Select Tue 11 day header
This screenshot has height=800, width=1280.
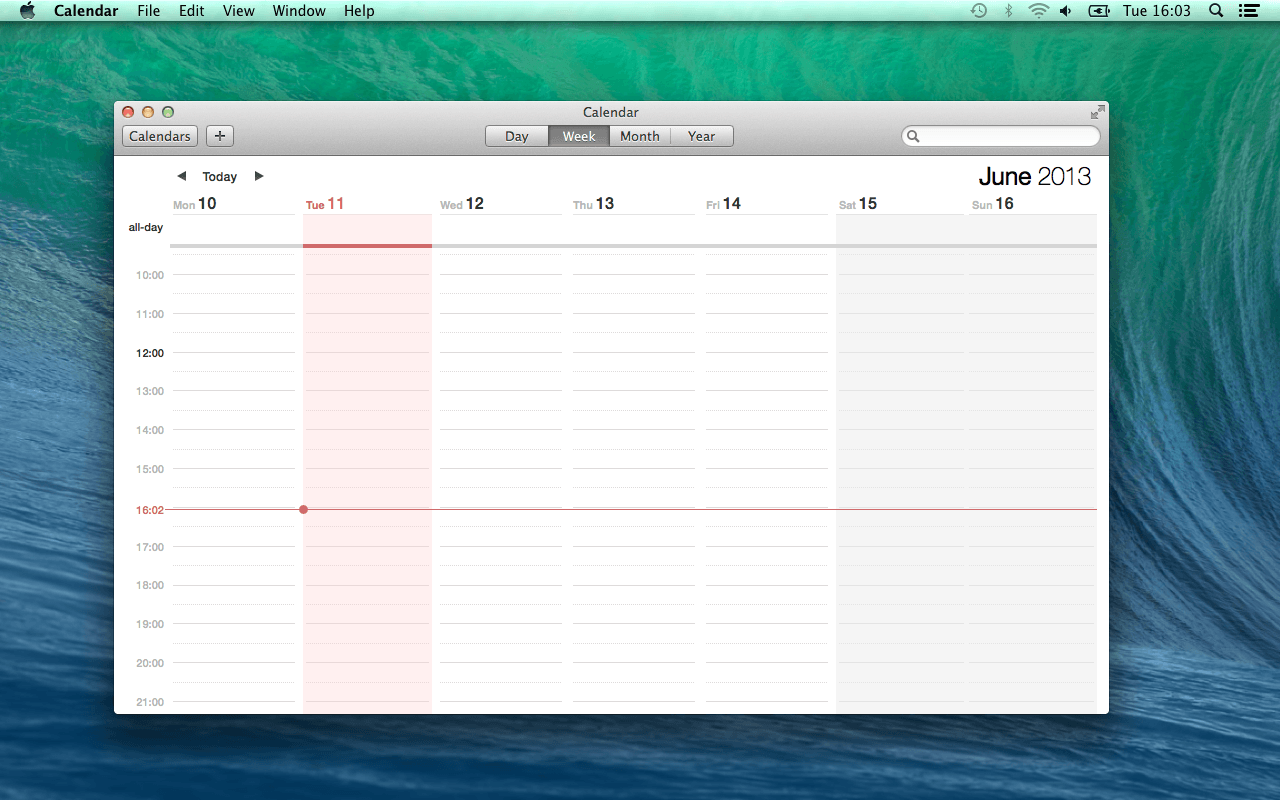[325, 204]
